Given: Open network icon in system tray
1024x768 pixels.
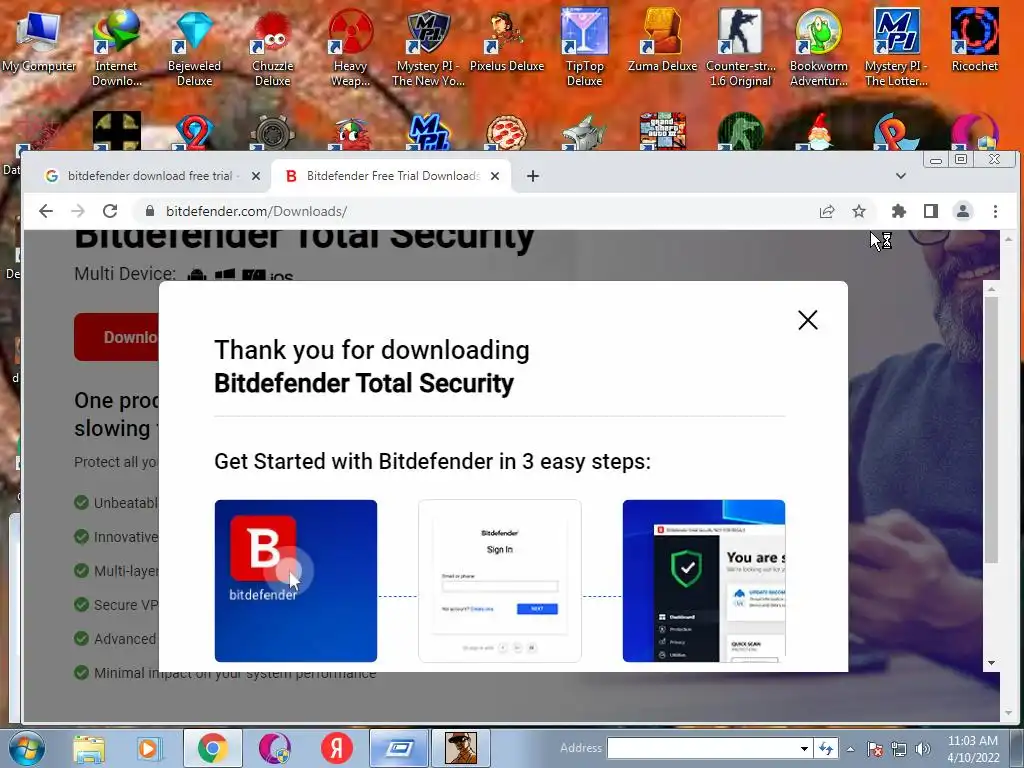Looking at the screenshot, I should tap(899, 749).
